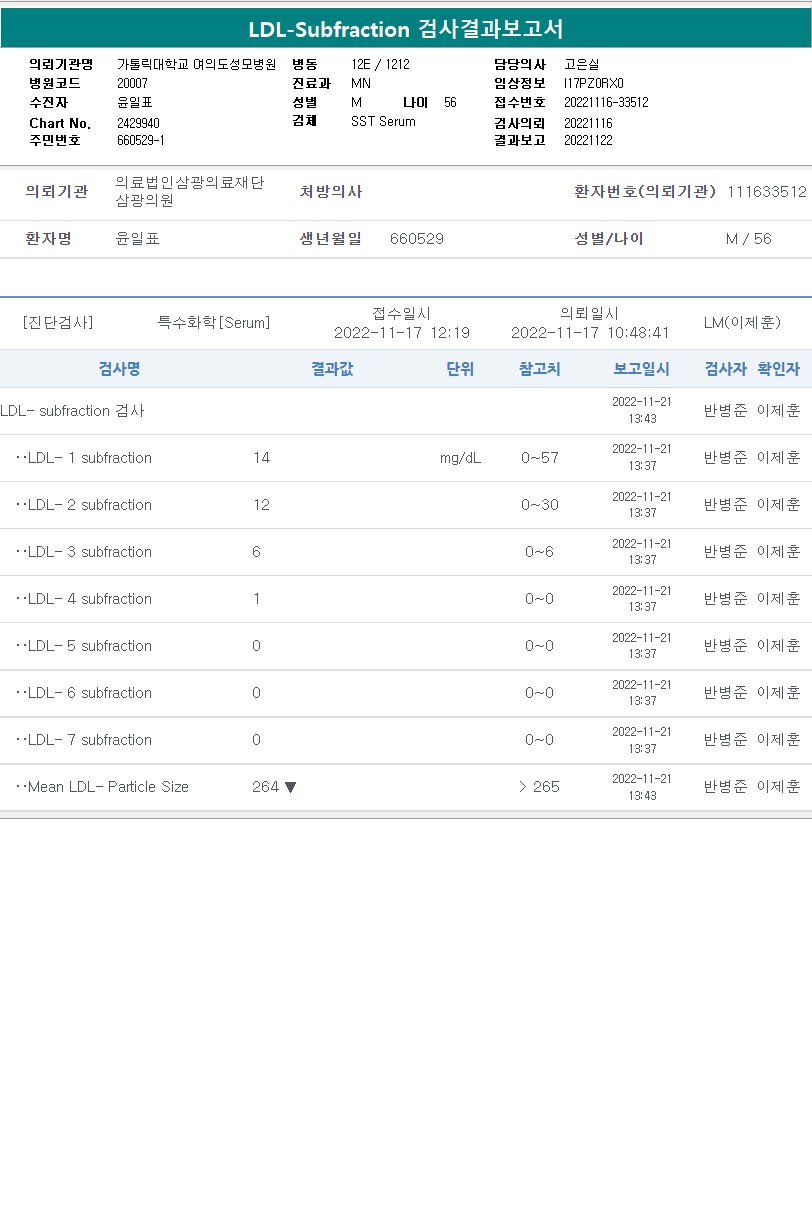812x1211 pixels.
Task: Click the 특수화학[Serum] section label
Action: click(x=213, y=323)
